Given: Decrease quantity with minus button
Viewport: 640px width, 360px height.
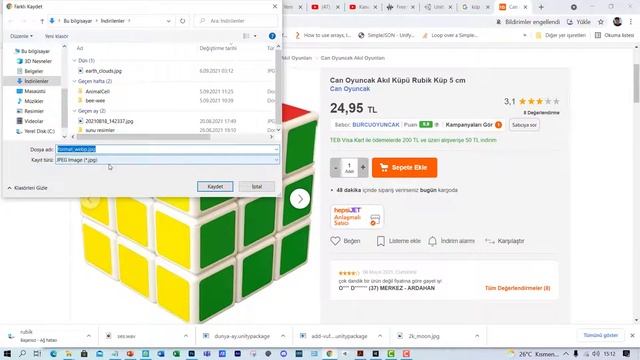Looking at the screenshot, I should point(336,168).
